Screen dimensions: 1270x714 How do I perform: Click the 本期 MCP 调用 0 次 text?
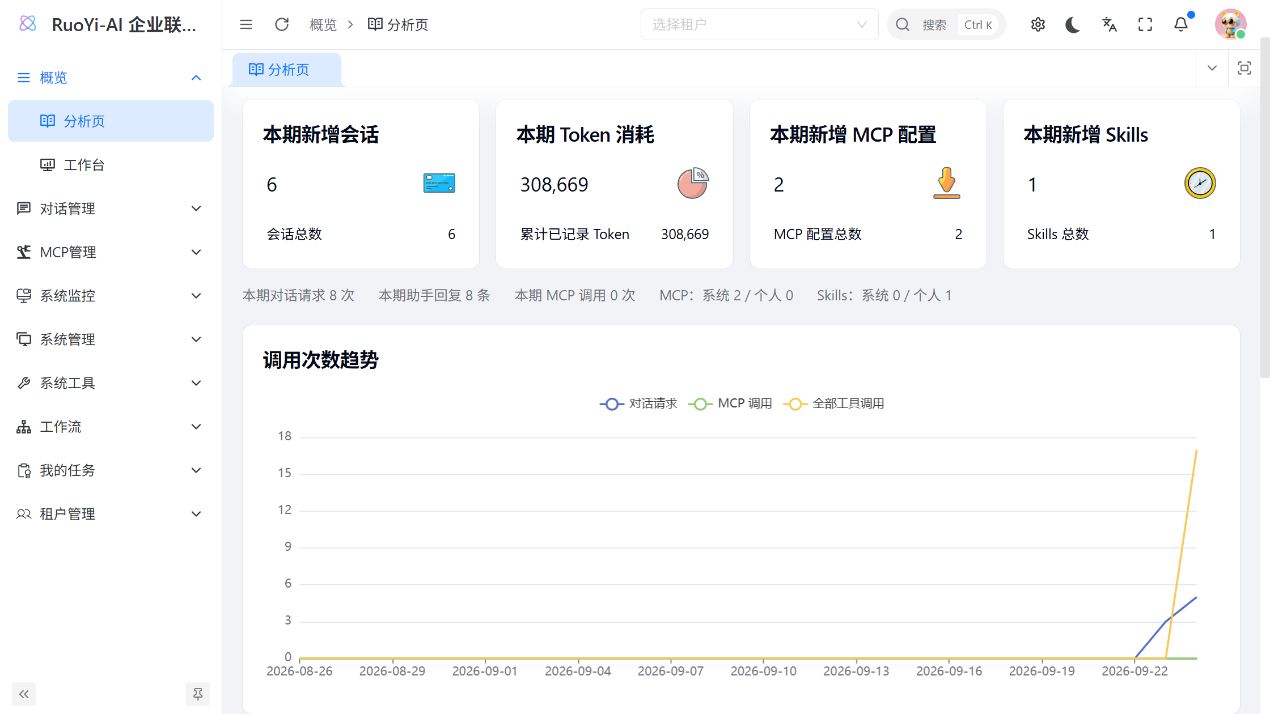pyautogui.click(x=575, y=296)
